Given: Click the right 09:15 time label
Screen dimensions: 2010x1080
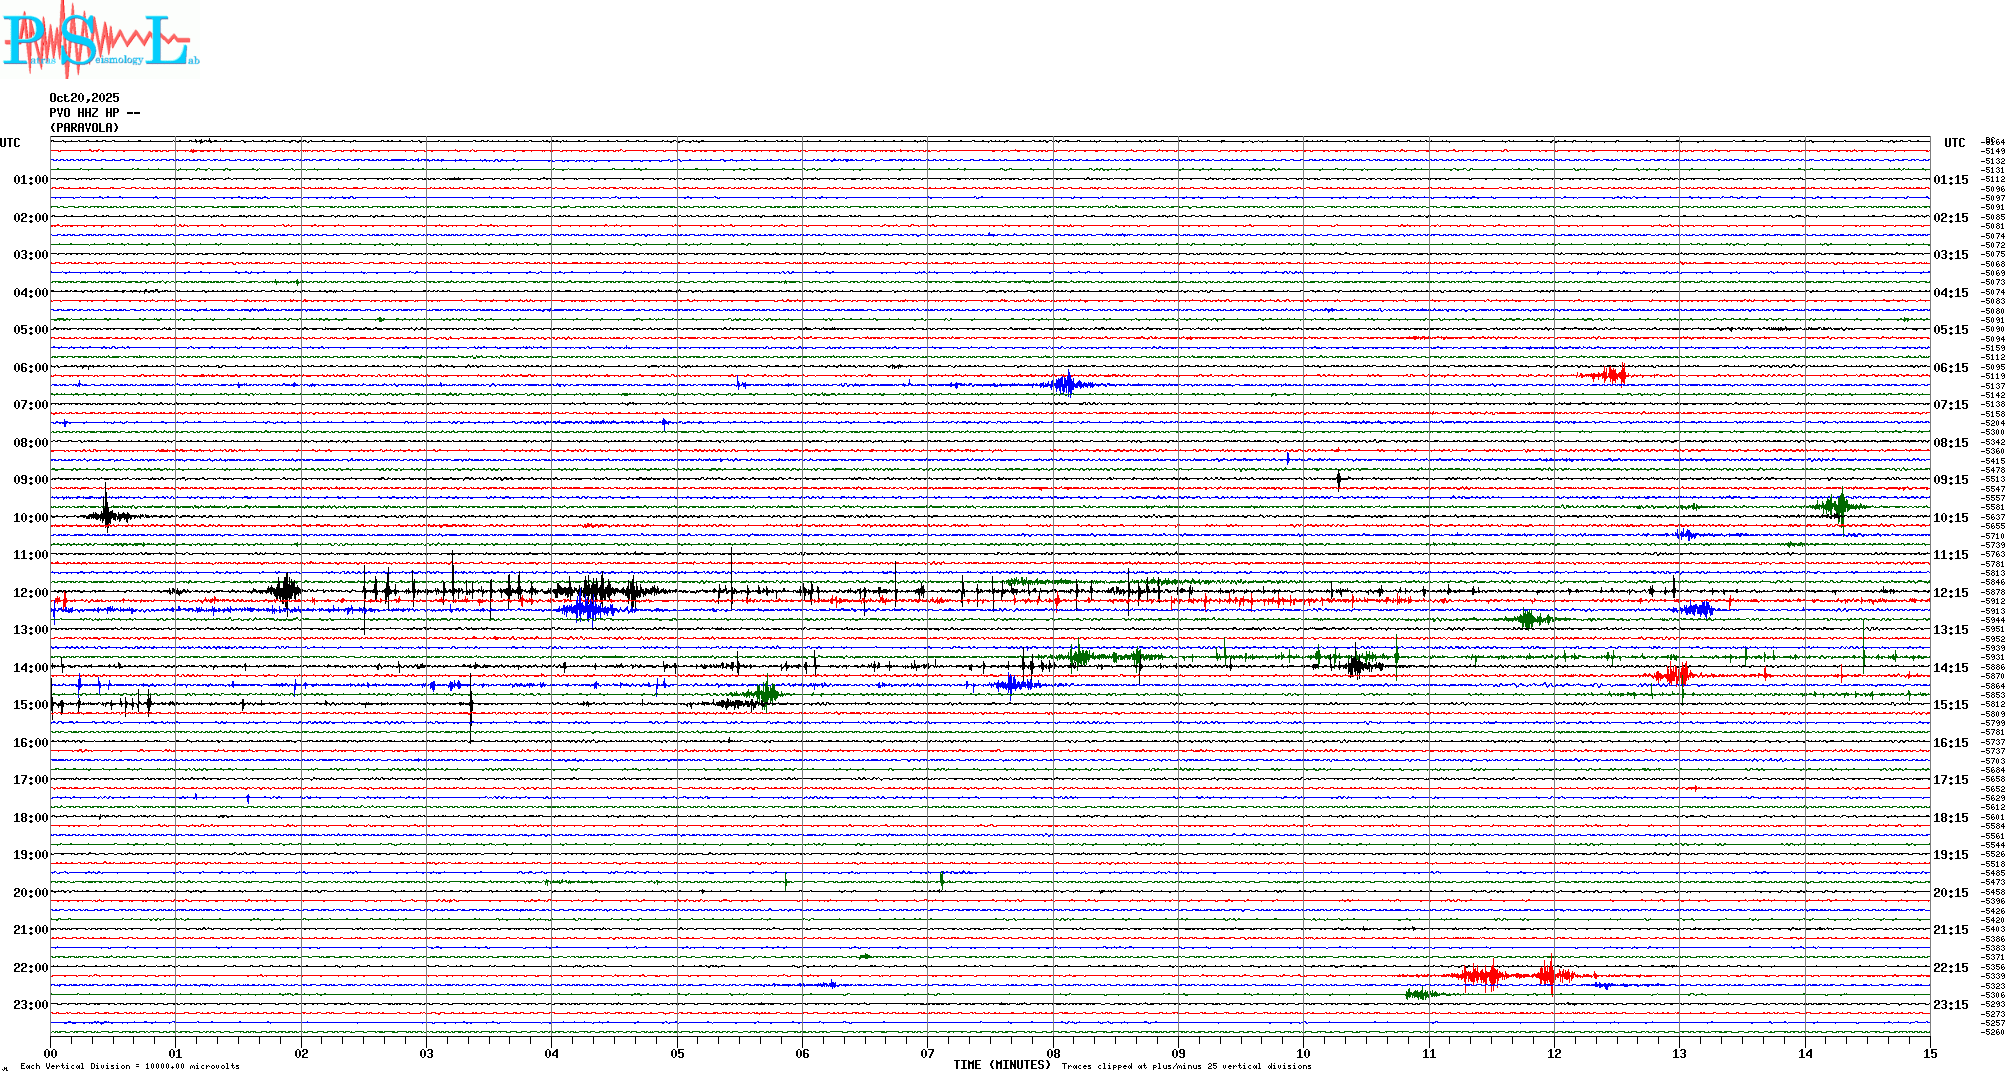Looking at the screenshot, I should pos(1950,480).
